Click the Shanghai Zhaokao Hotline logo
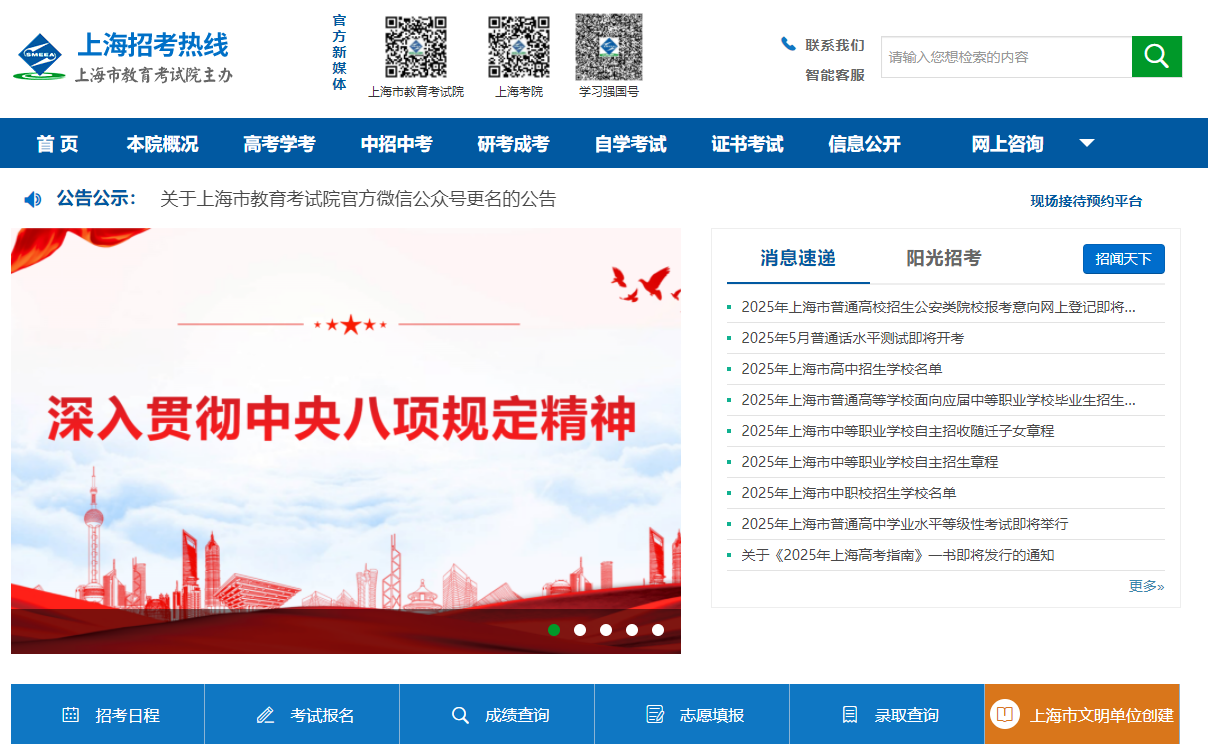Image resolution: width=1208 pixels, height=754 pixels. coord(120,57)
